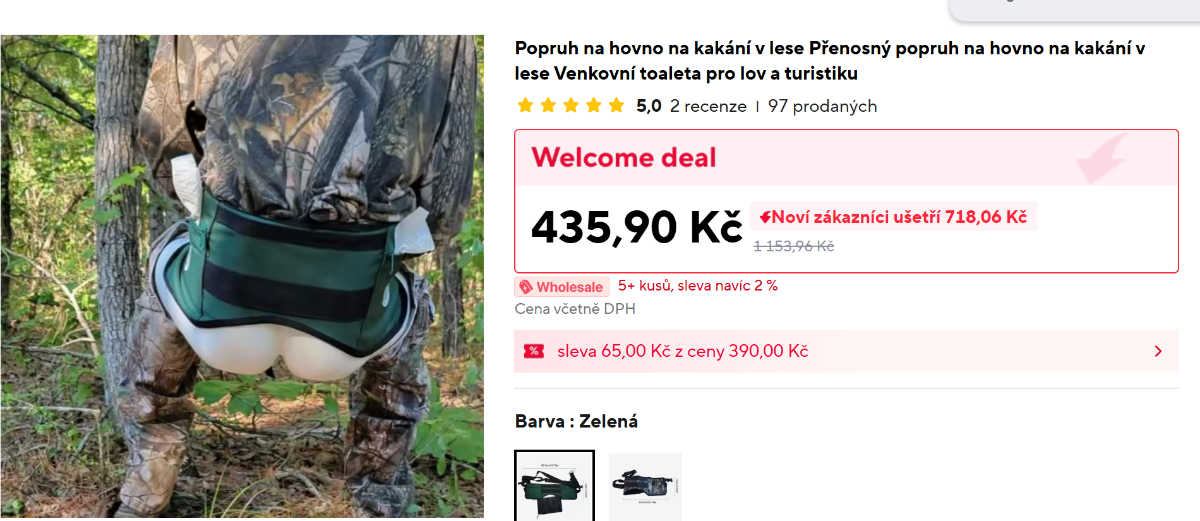Click the down-arrow icon before Noví zákazníci
The width and height of the screenshot is (1200, 521).
pyautogui.click(x=765, y=217)
